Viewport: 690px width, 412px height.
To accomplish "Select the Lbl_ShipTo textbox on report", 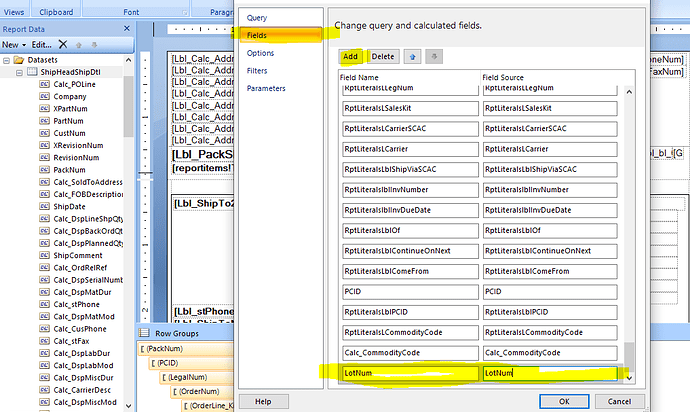I will 204,203.
